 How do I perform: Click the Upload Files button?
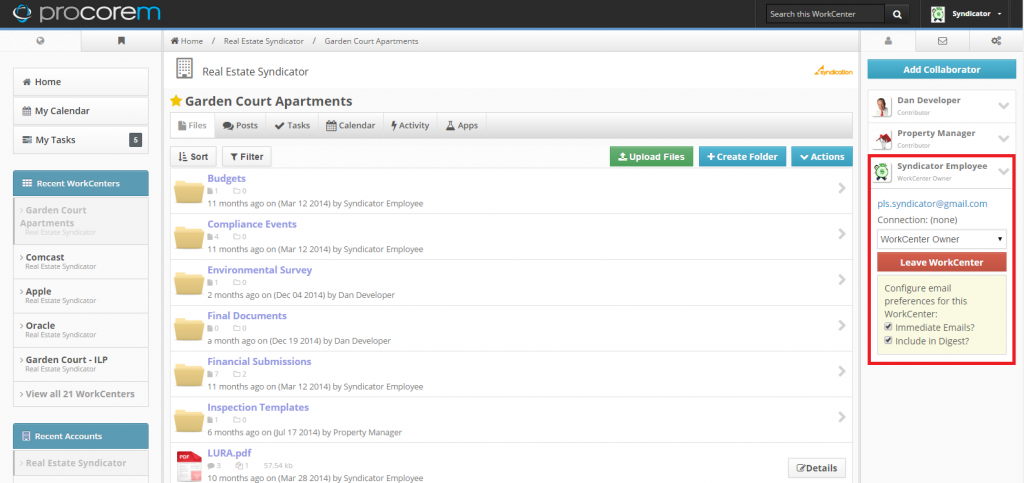coord(651,157)
